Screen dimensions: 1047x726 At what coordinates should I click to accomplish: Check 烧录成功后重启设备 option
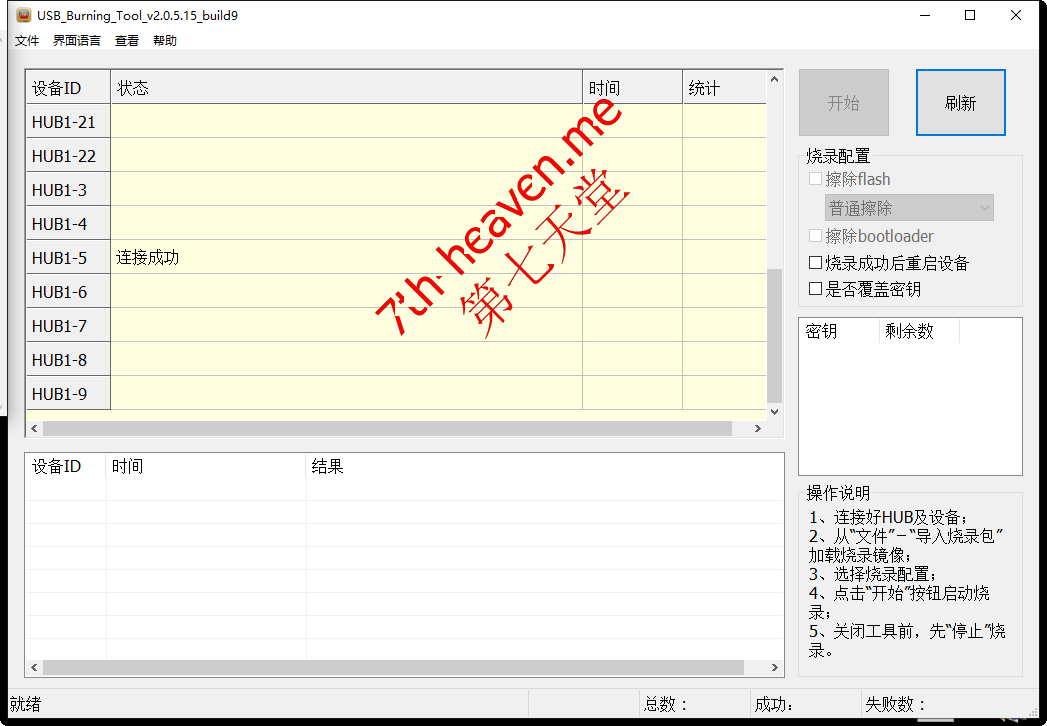click(x=816, y=262)
